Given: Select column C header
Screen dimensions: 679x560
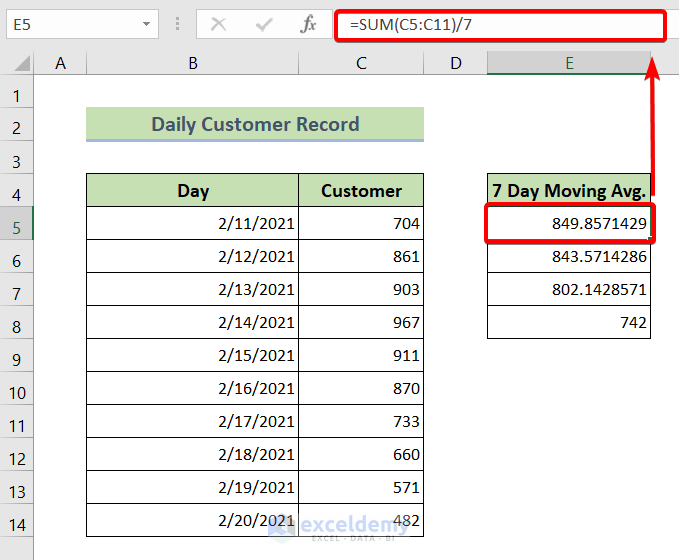Looking at the screenshot, I should click(361, 63).
